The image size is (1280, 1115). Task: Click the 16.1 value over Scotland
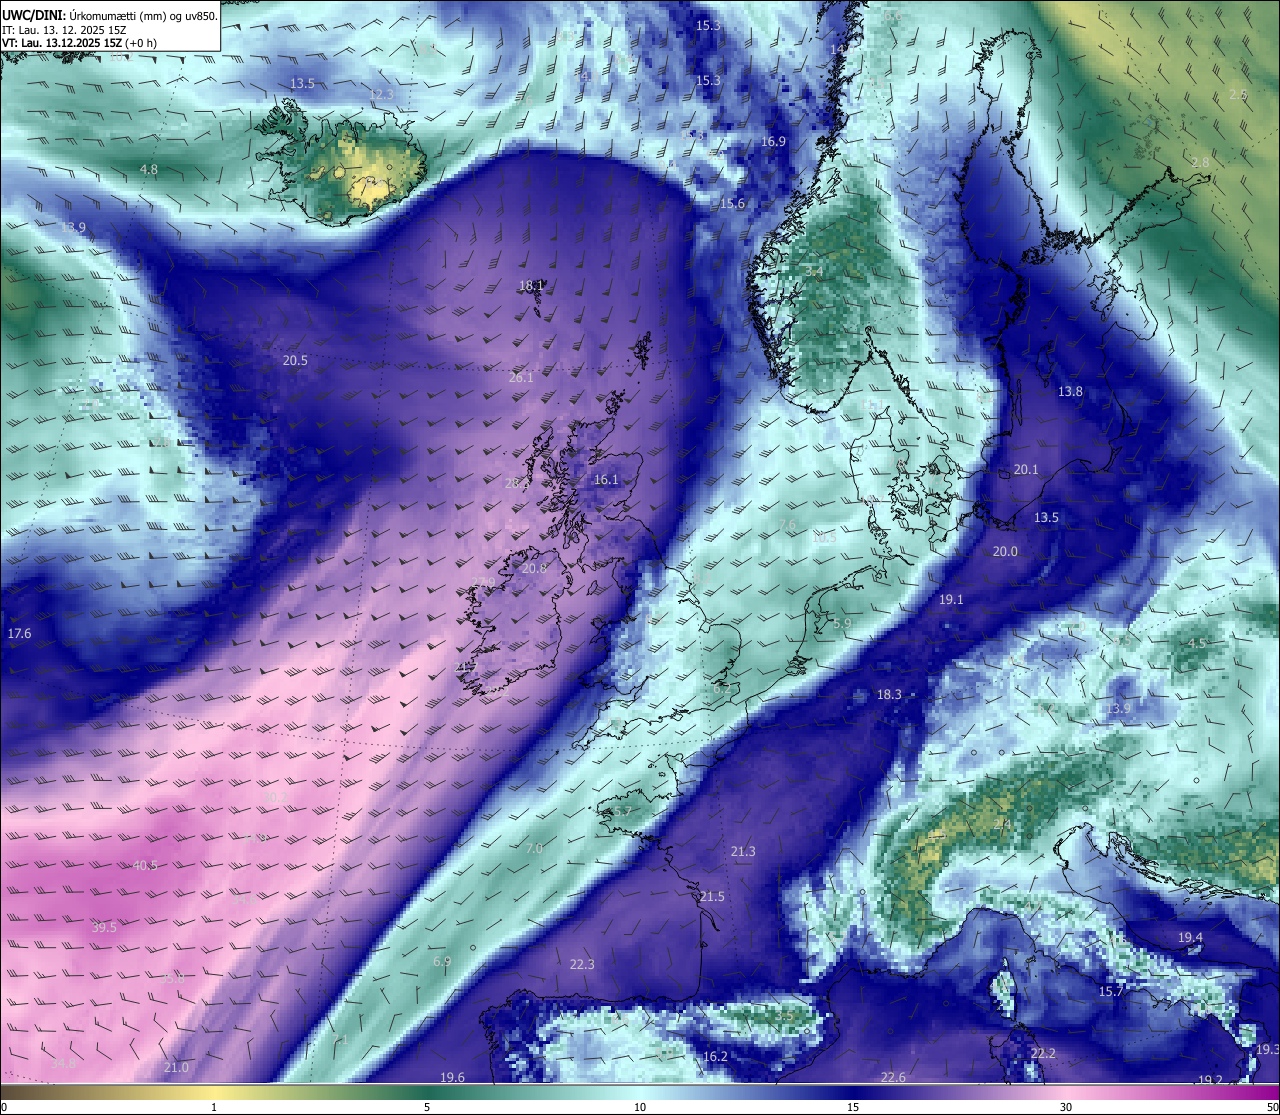[x=606, y=480]
